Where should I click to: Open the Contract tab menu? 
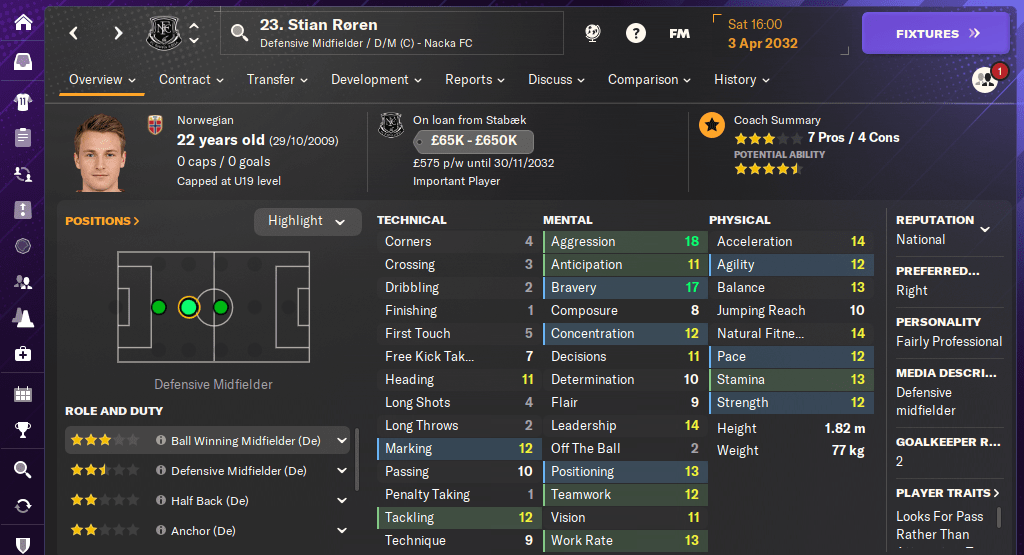pos(190,80)
